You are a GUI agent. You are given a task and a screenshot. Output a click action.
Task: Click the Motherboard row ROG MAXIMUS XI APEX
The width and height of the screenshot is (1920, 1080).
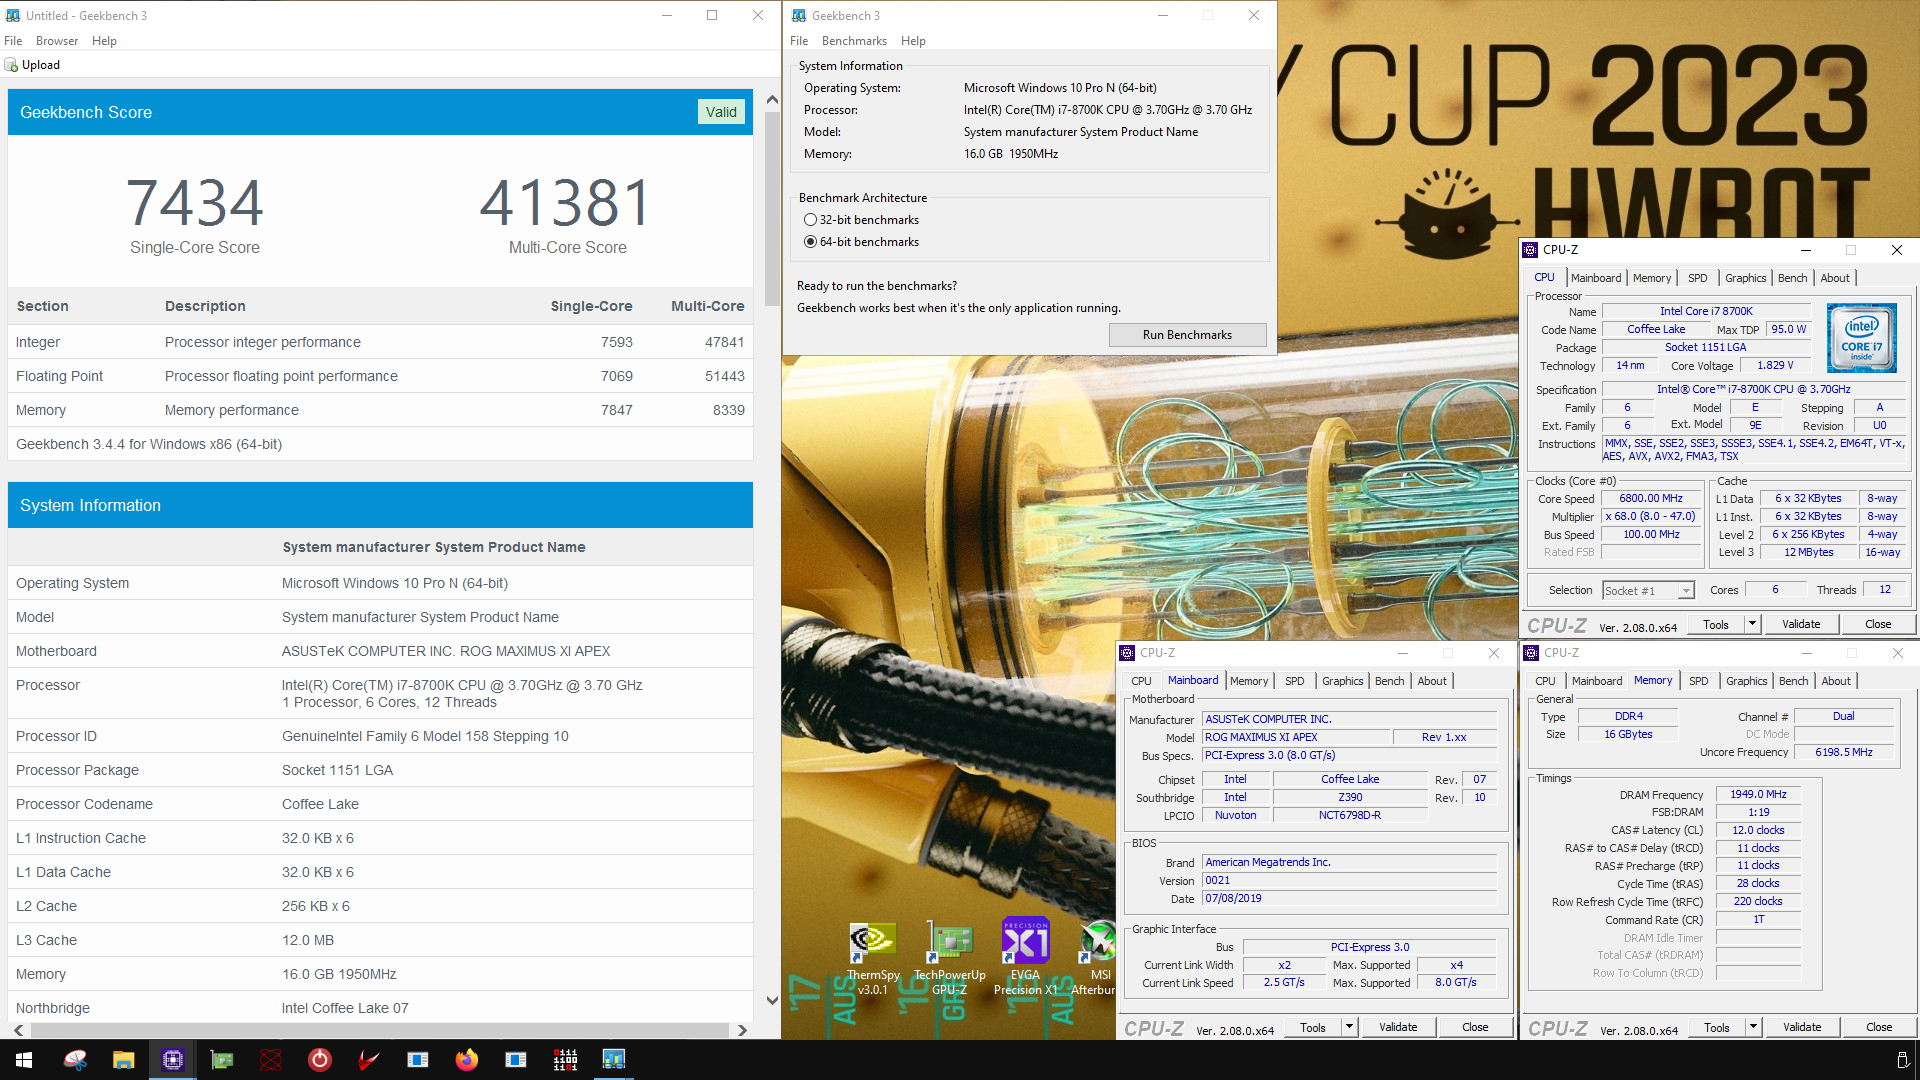point(380,651)
